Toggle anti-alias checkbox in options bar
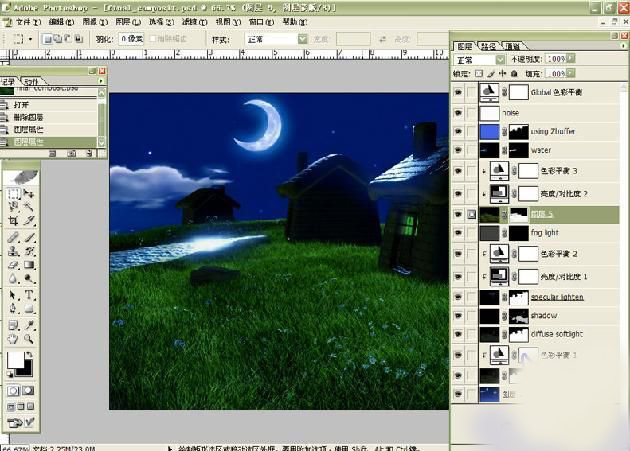The image size is (630, 451). 153,39
